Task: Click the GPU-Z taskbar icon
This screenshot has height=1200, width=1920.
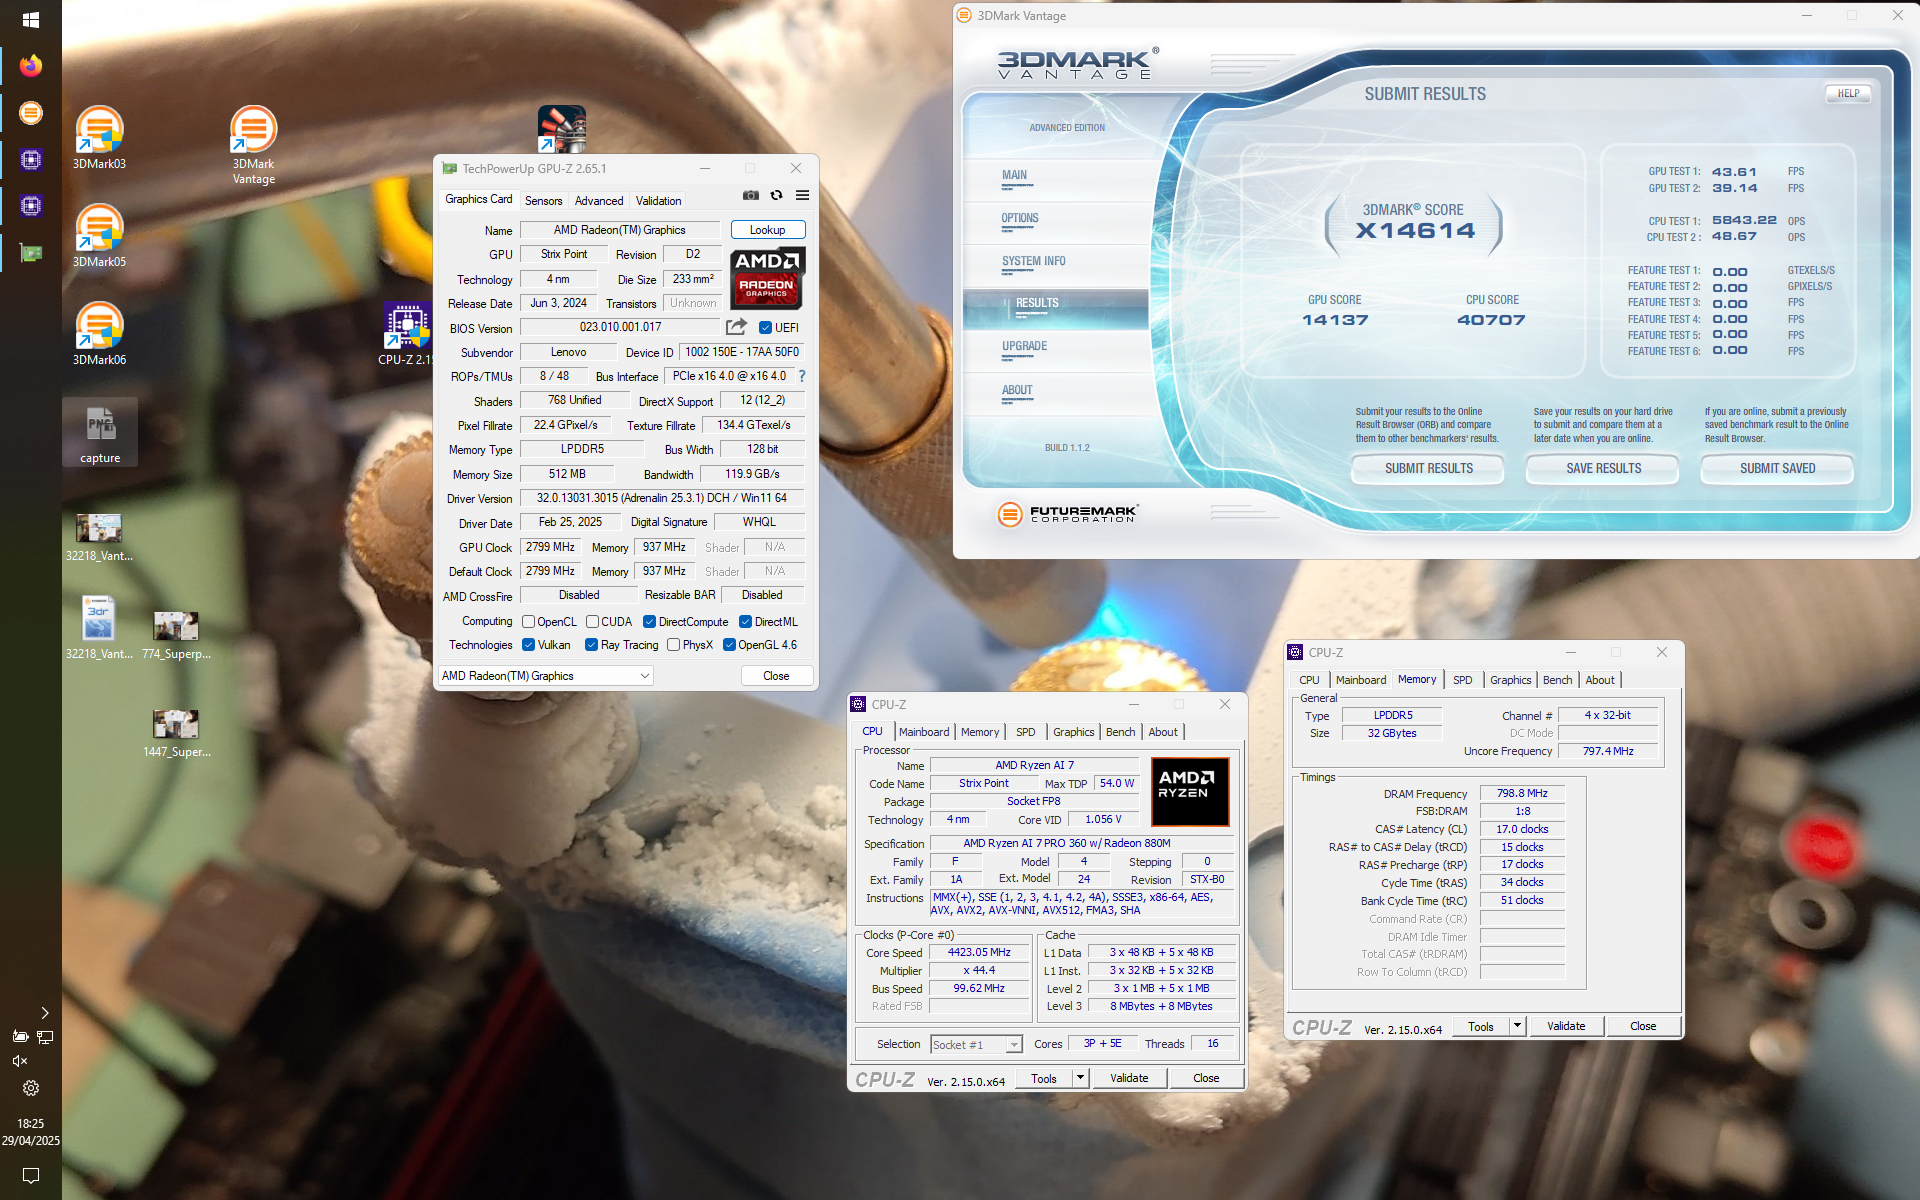Action: [31, 253]
